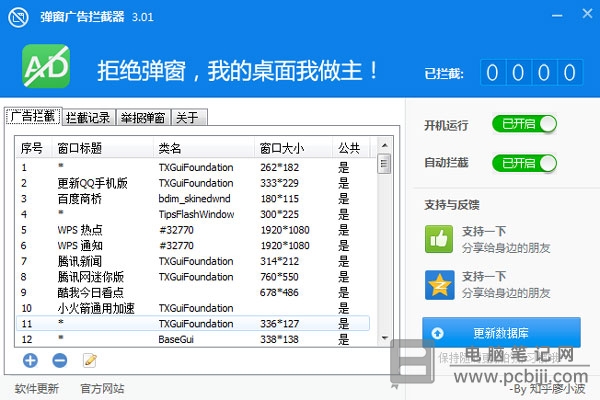Click the 软件更新 link

point(37,389)
